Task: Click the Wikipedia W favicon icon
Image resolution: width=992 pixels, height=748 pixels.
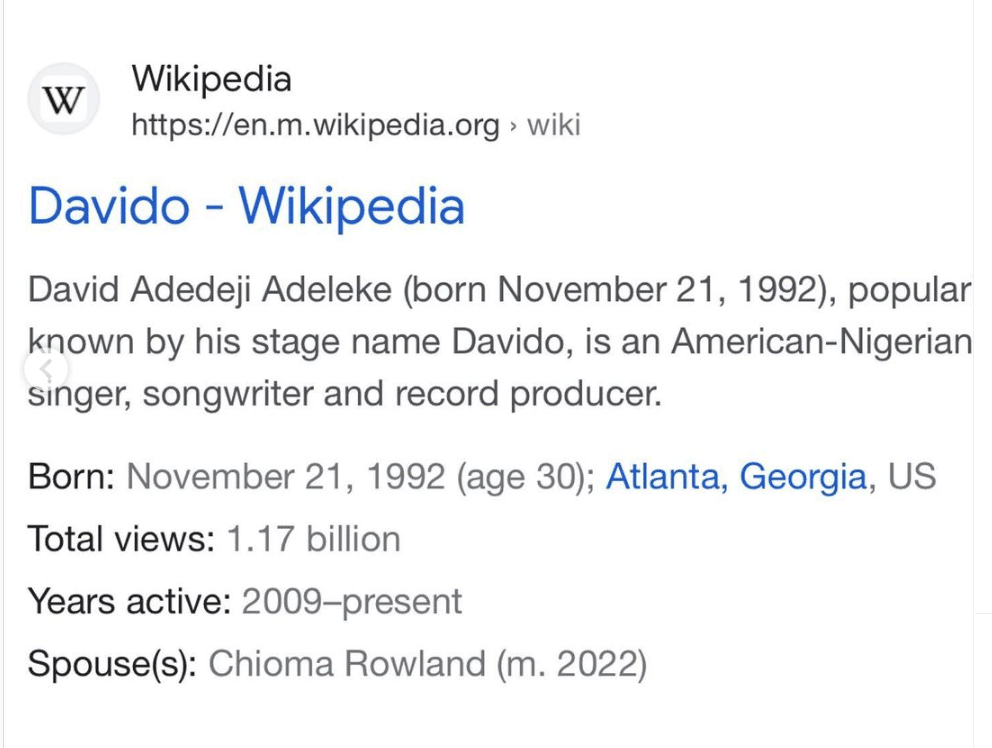Action: point(63,99)
